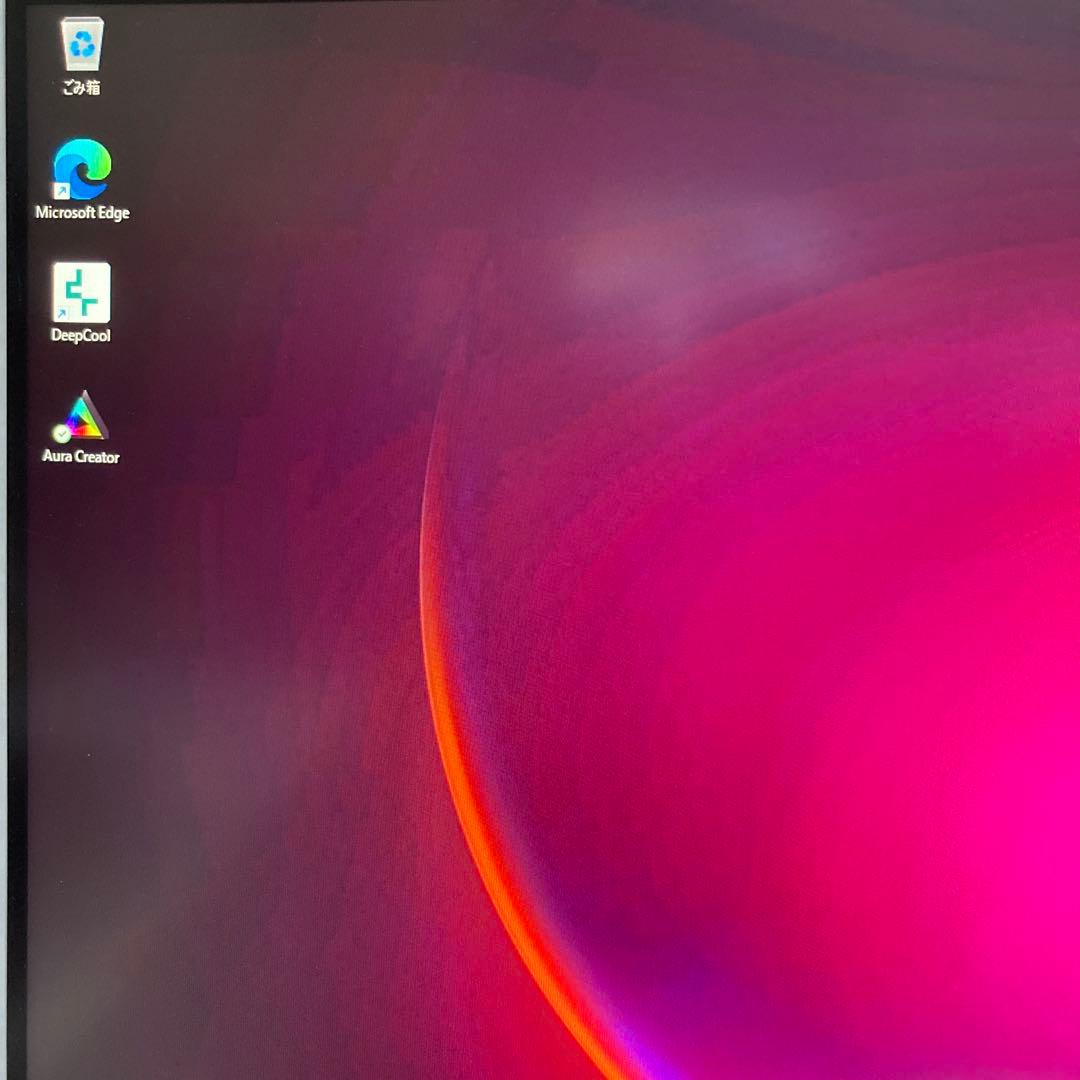Screen dimensions: 1080x1080
Task: Click the ごみ箱 text label
Action: click(x=81, y=88)
